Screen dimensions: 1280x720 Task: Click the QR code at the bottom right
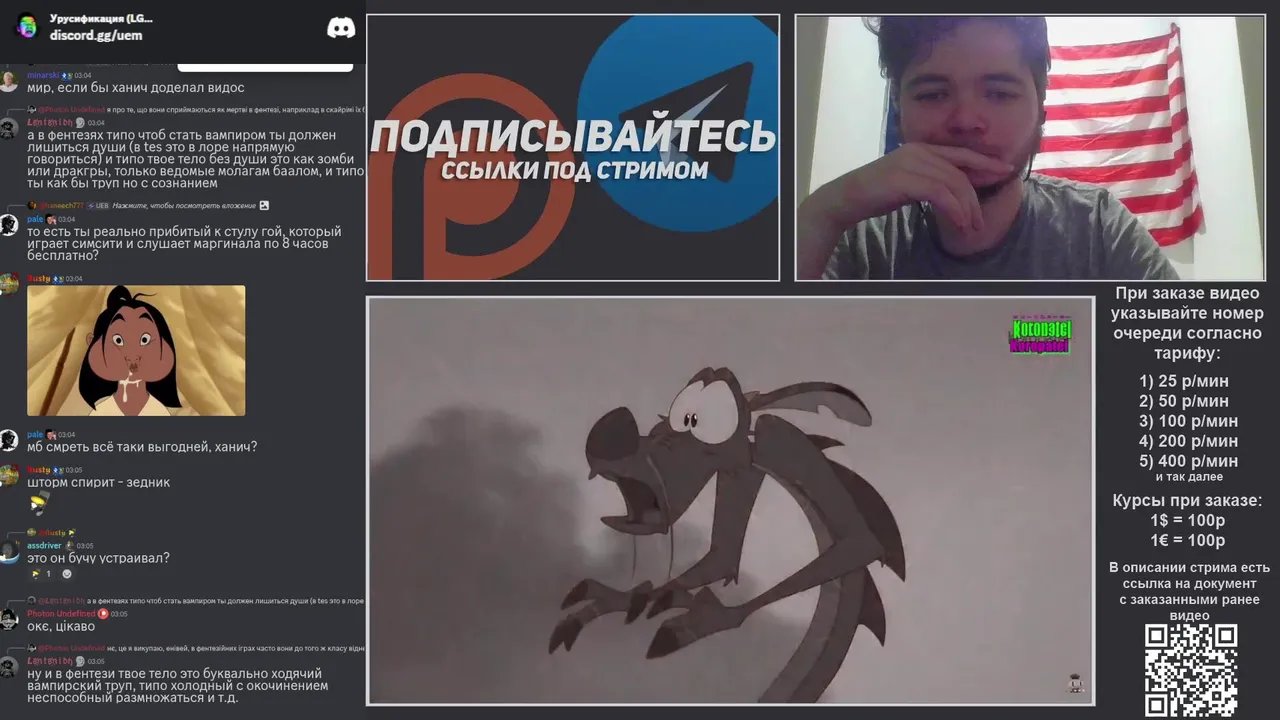click(x=1190, y=670)
